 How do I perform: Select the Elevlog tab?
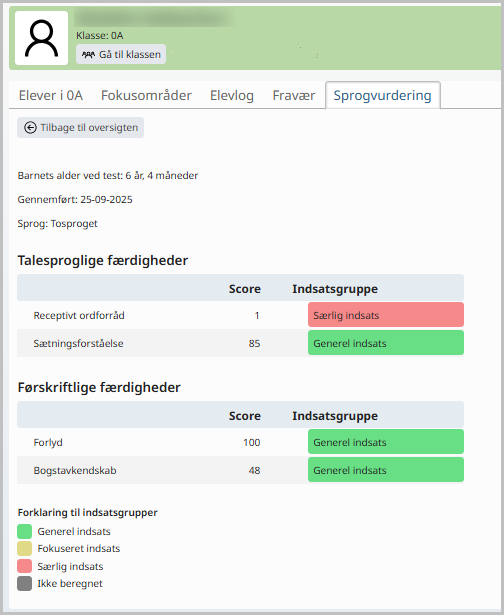pos(232,95)
